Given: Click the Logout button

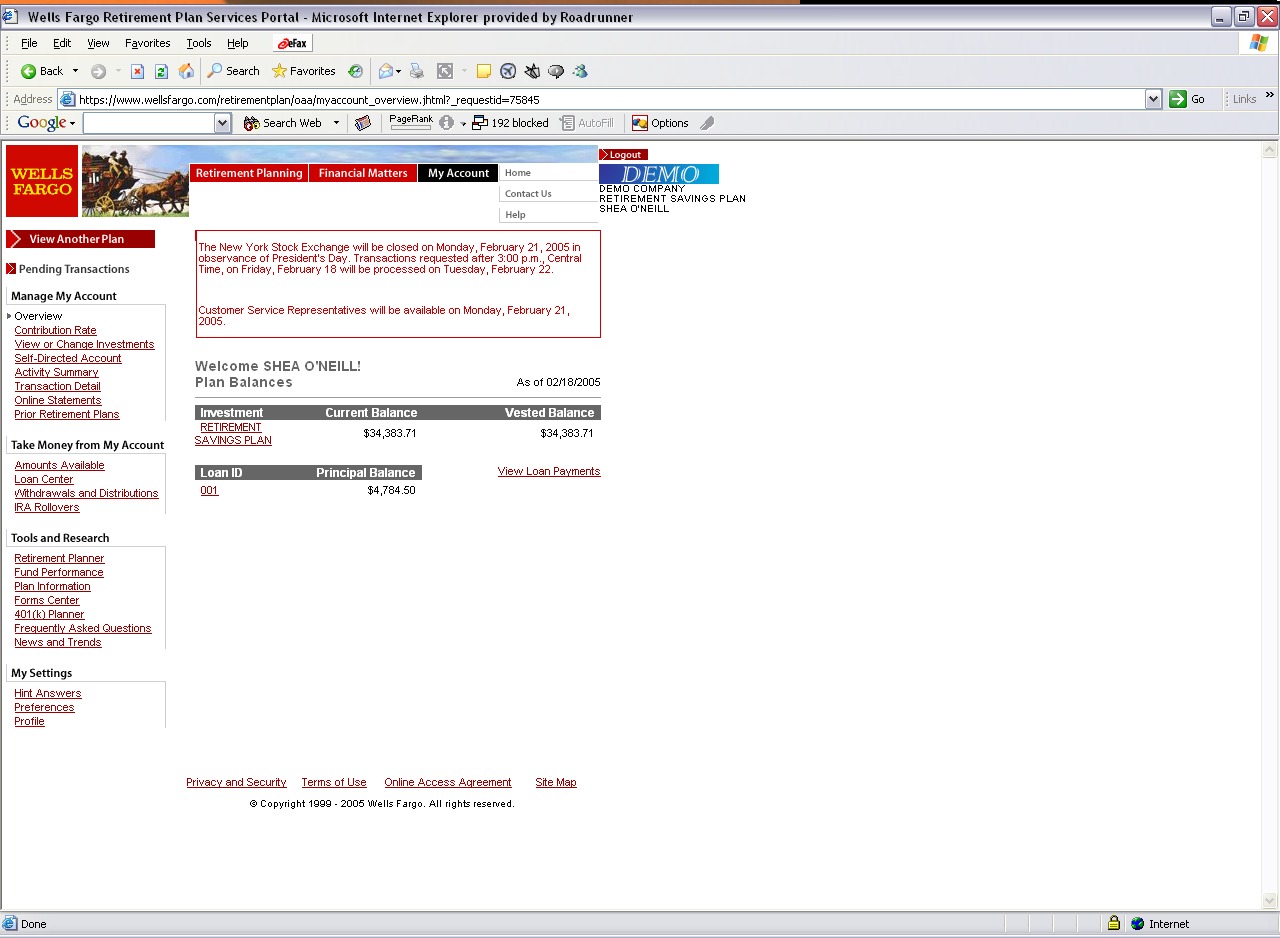Looking at the screenshot, I should 624,155.
